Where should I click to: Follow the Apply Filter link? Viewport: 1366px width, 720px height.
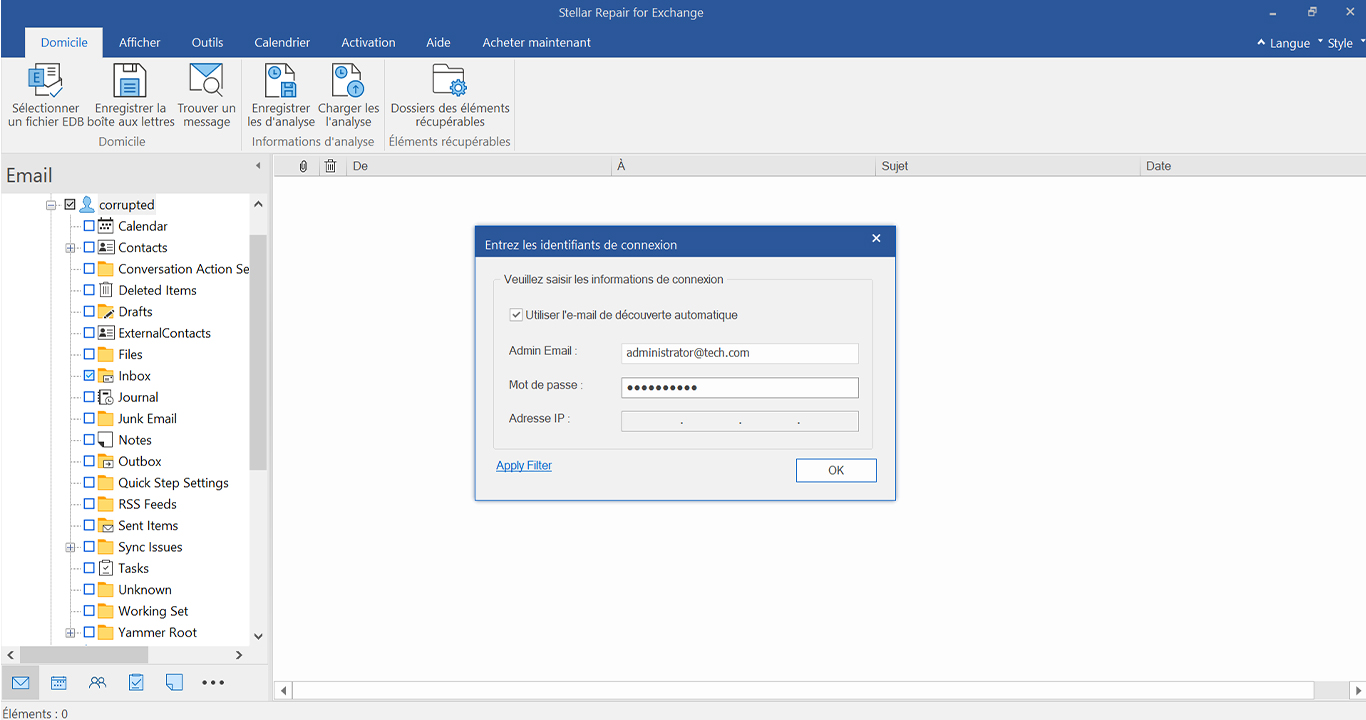(524, 466)
